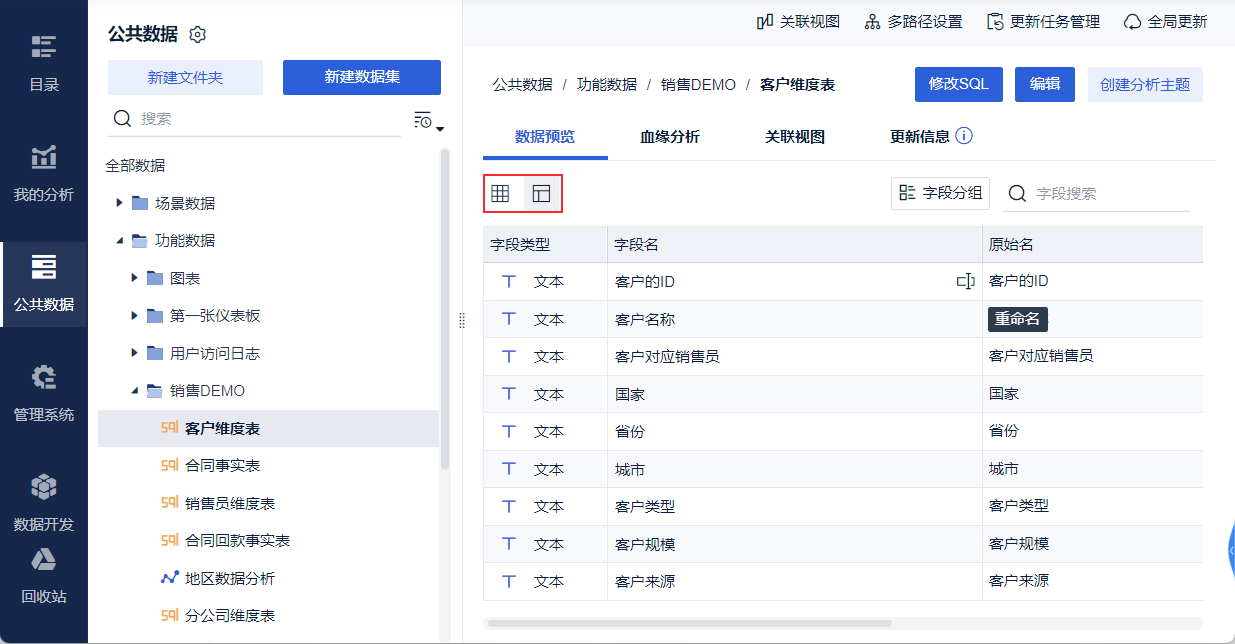The height and width of the screenshot is (644, 1235).
Task: Click the 更新信息 info icon
Action: point(964,137)
